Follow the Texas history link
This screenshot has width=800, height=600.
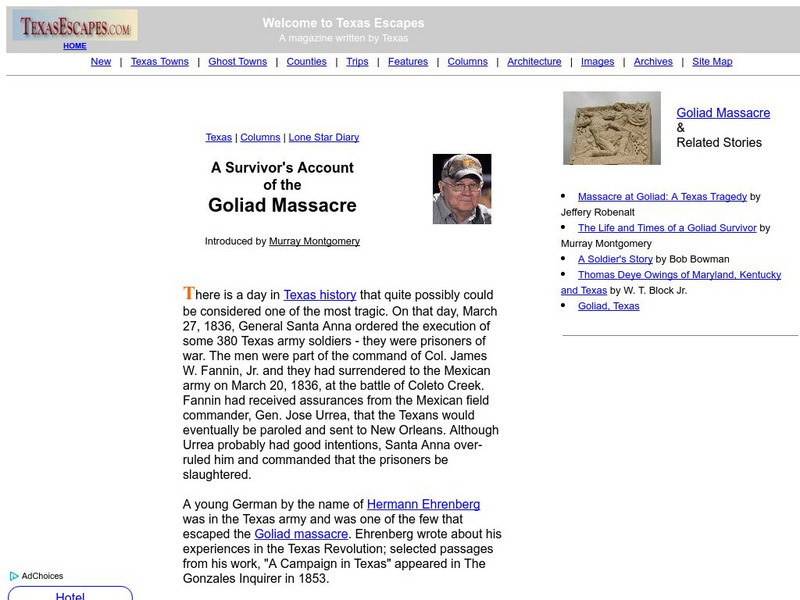point(319,294)
